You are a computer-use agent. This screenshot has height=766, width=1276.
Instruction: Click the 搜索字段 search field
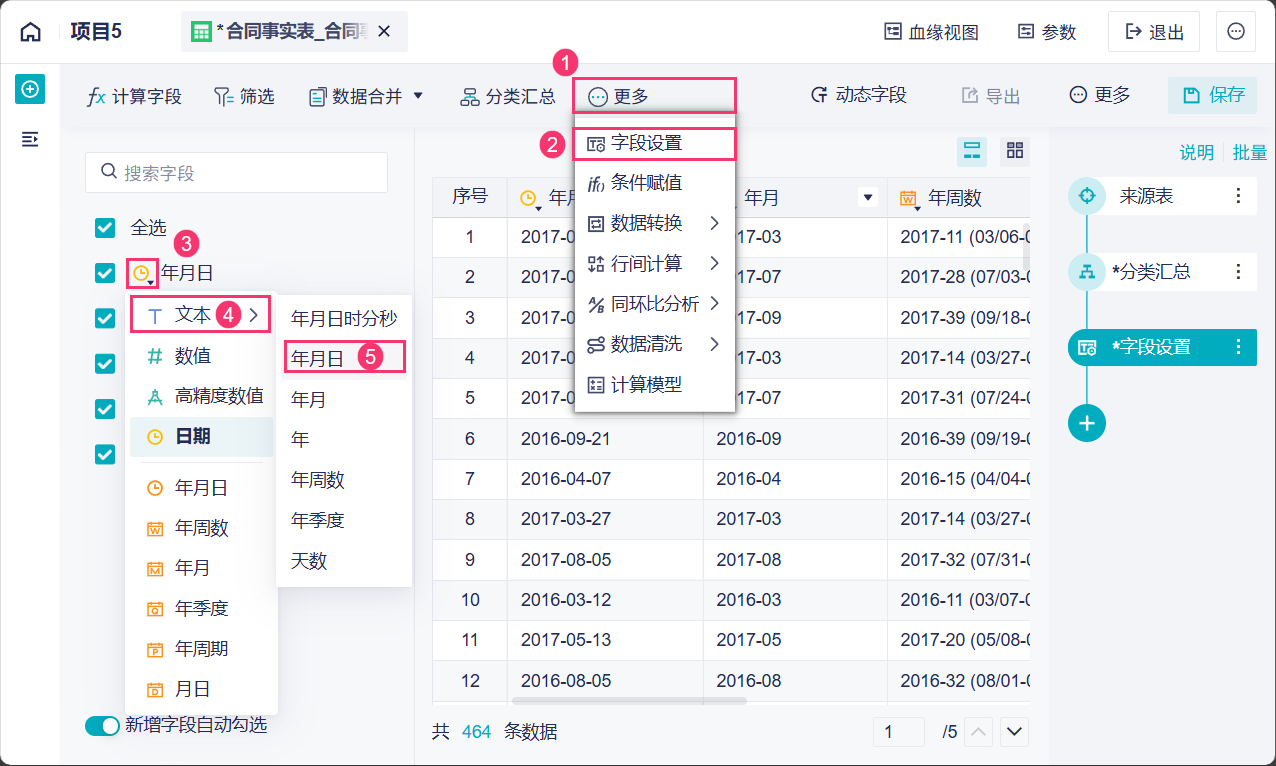pos(236,173)
